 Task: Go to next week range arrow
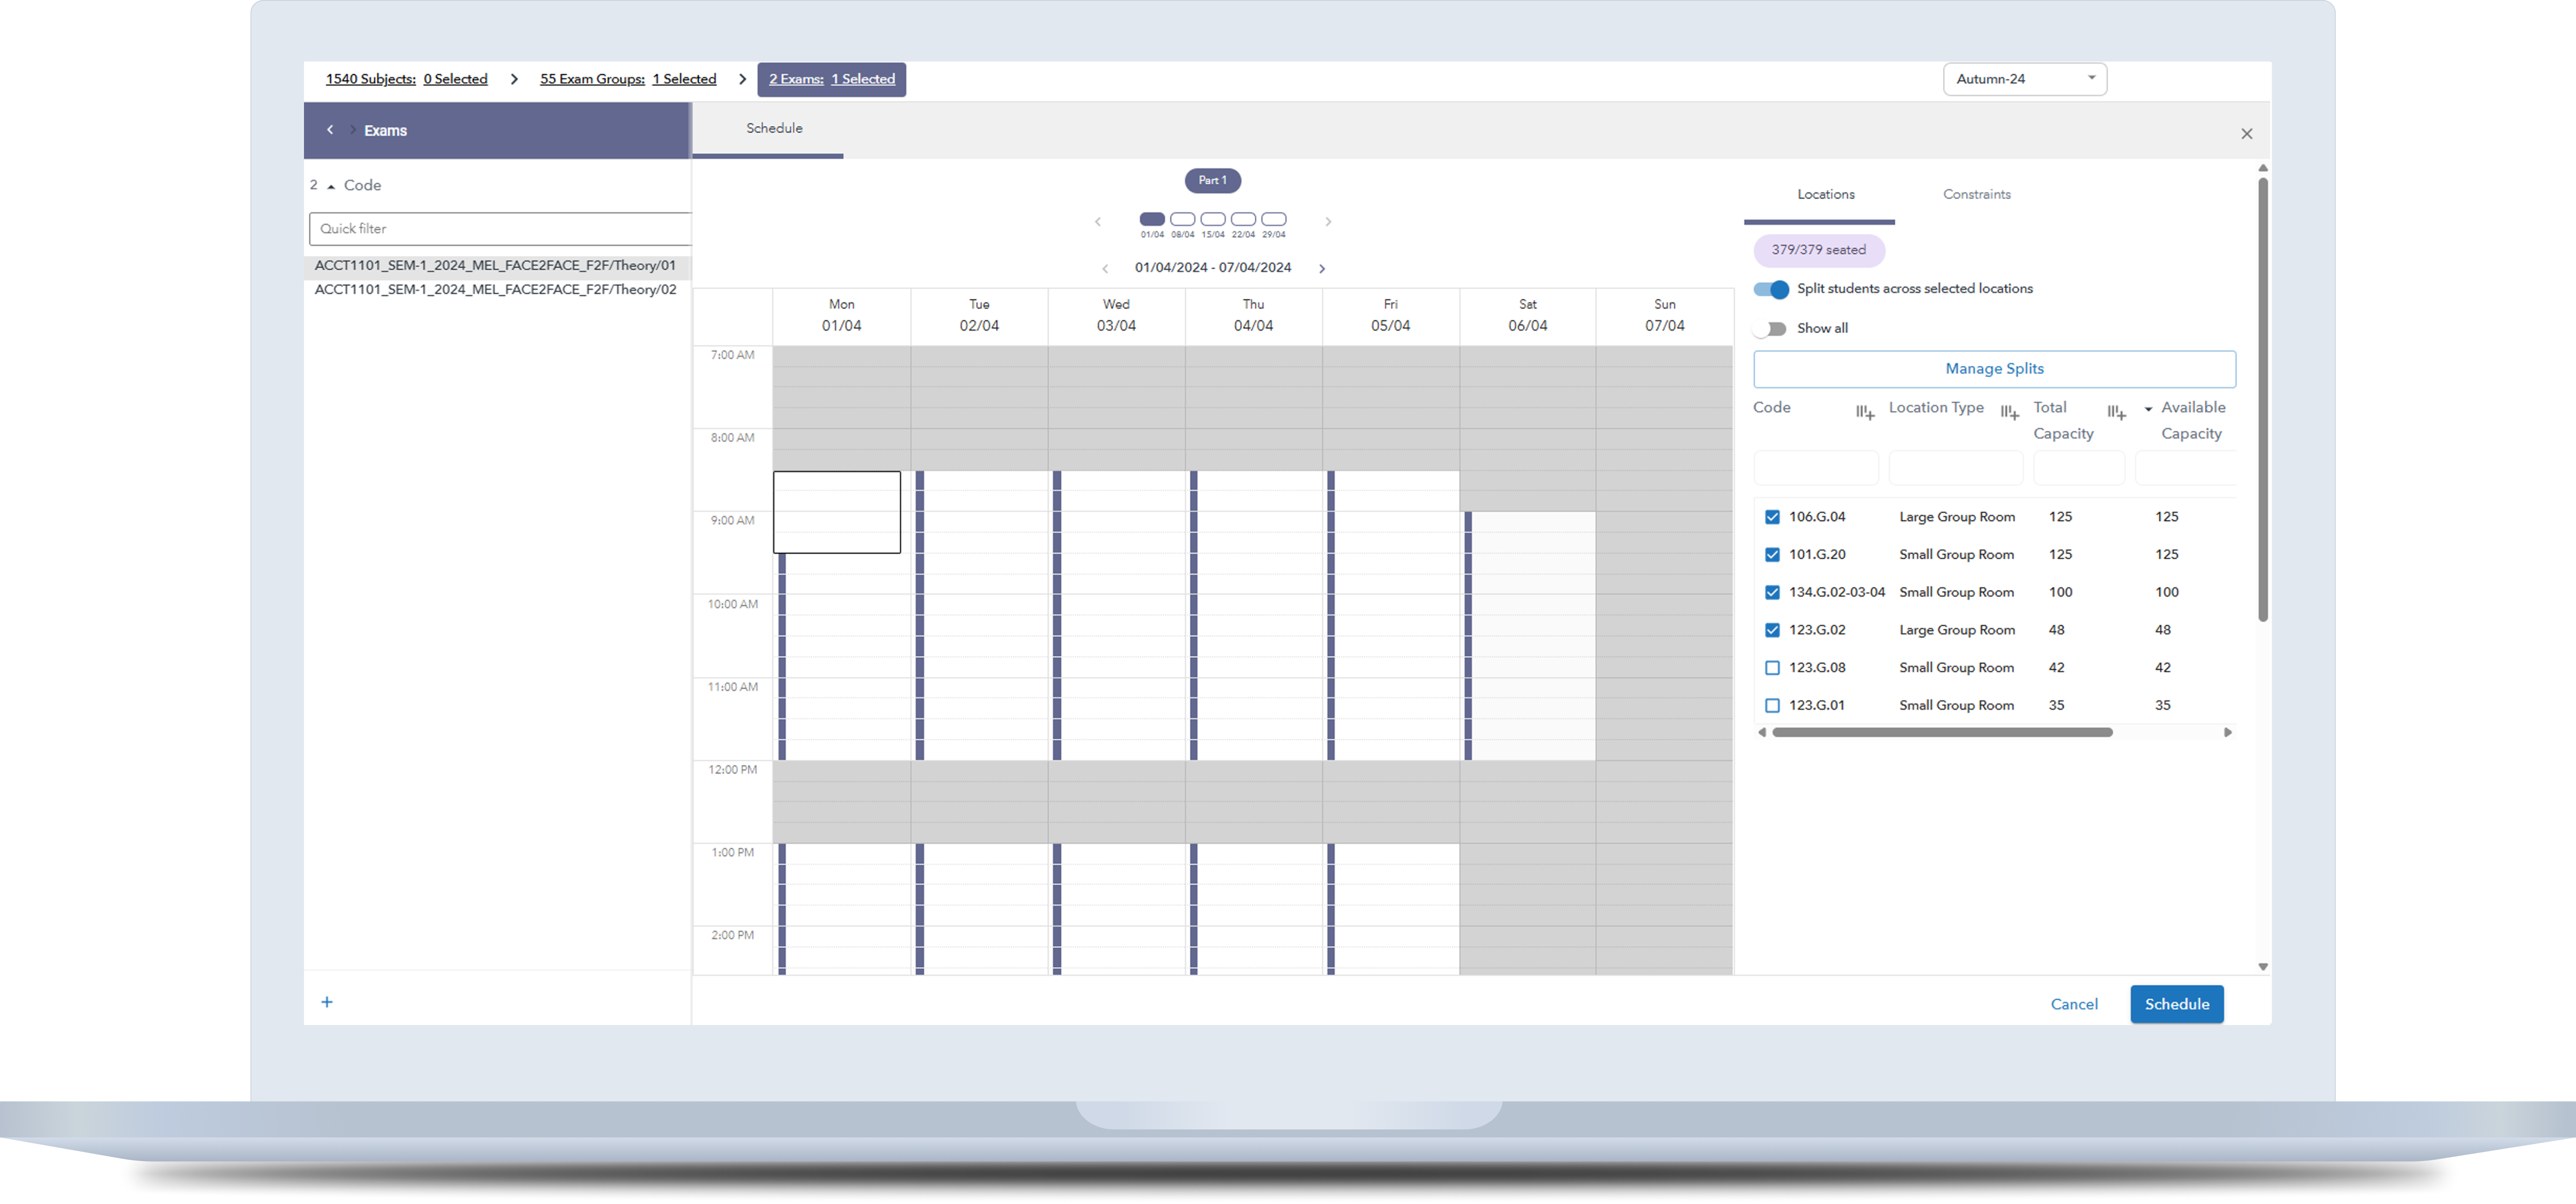coord(1322,268)
